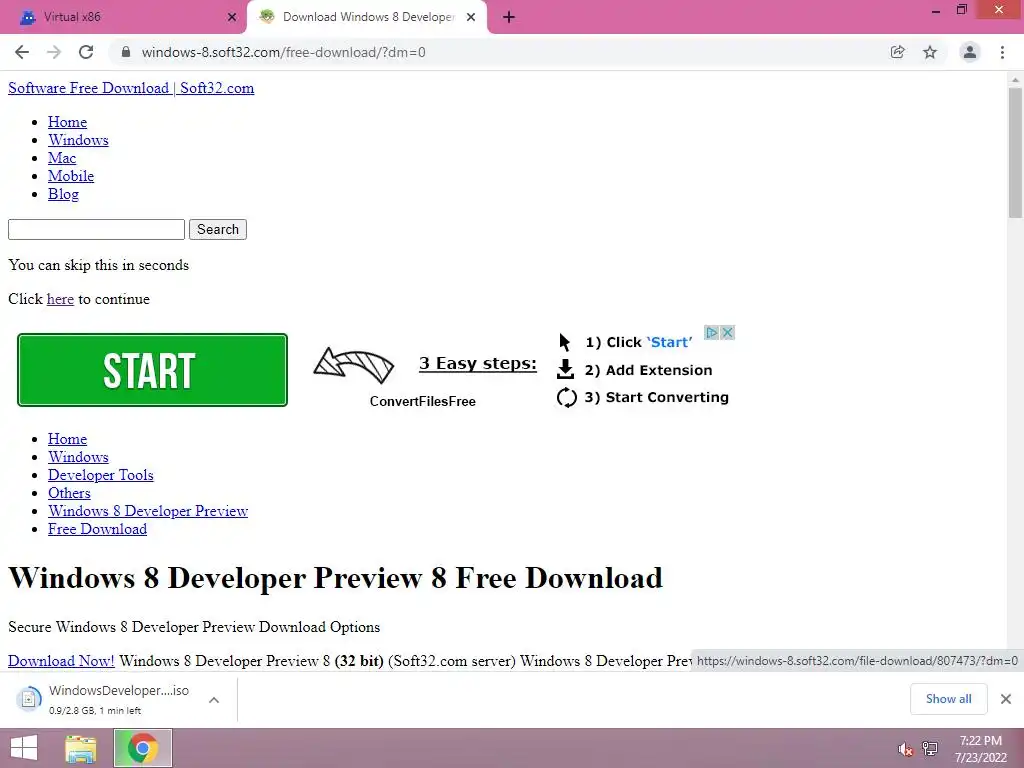Click the Chrome taskbar icon
1024x768 pixels.
pyautogui.click(x=142, y=748)
